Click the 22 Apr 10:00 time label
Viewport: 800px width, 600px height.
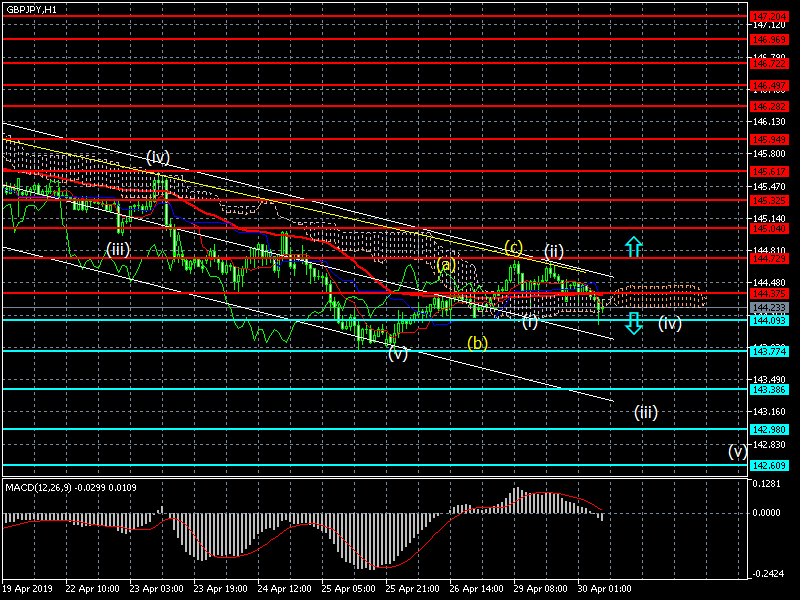[x=93, y=589]
